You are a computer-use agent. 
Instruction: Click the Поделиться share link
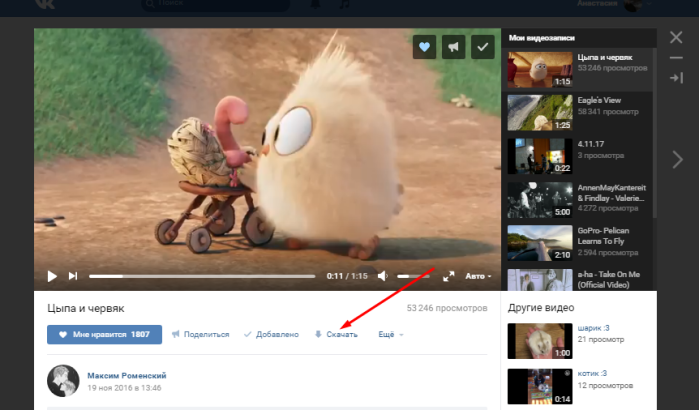pyautogui.click(x=201, y=335)
